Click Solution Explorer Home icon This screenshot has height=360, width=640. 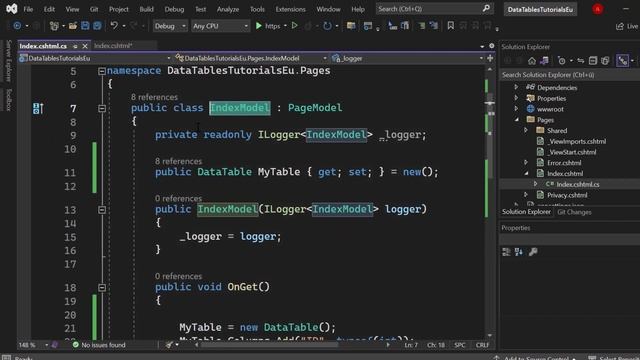click(x=531, y=61)
